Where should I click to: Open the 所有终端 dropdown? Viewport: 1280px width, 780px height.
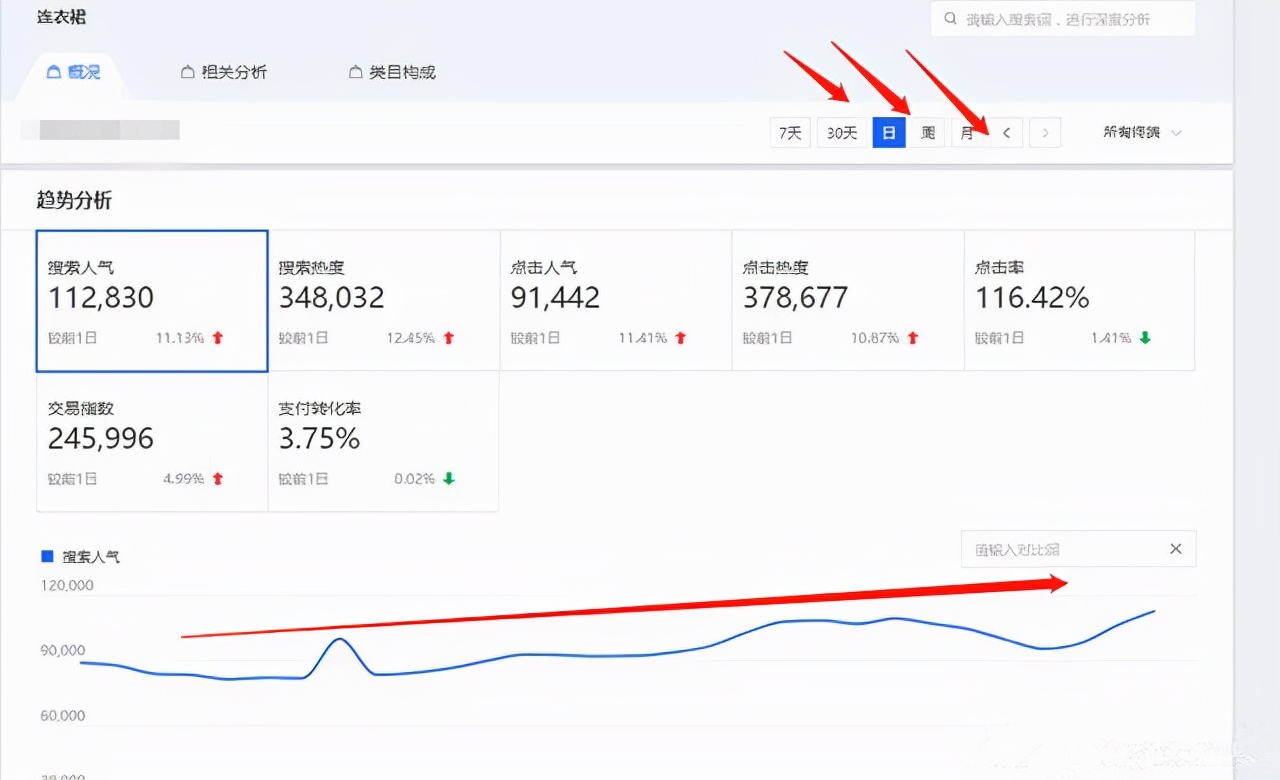click(x=1139, y=132)
